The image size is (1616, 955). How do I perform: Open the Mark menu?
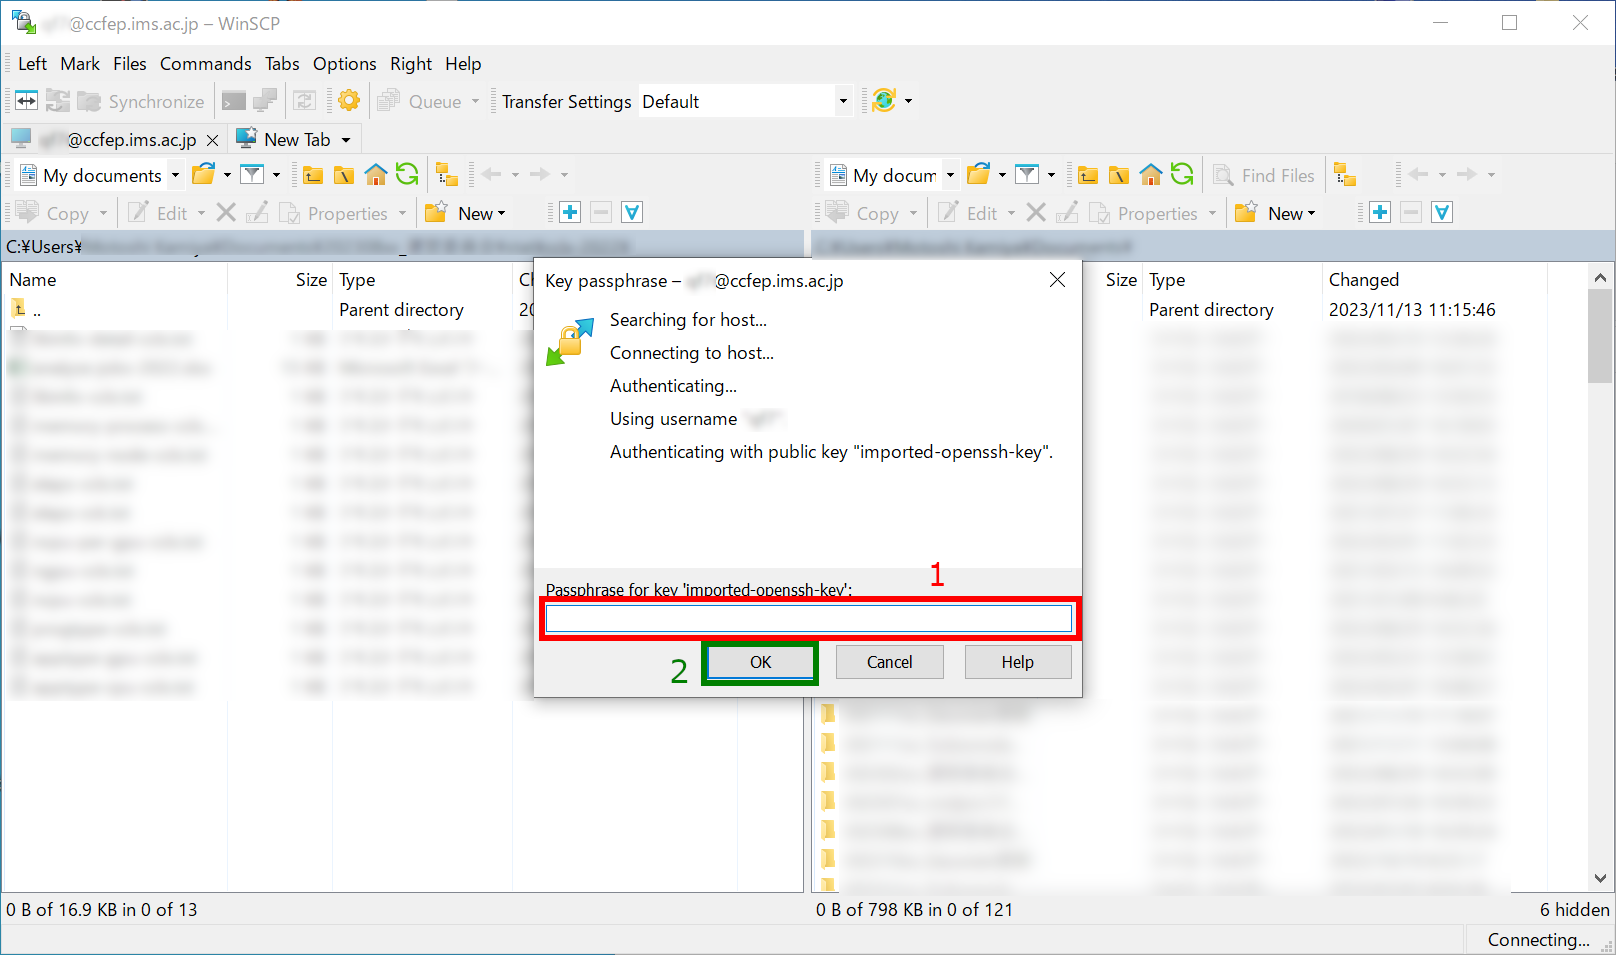tap(80, 63)
